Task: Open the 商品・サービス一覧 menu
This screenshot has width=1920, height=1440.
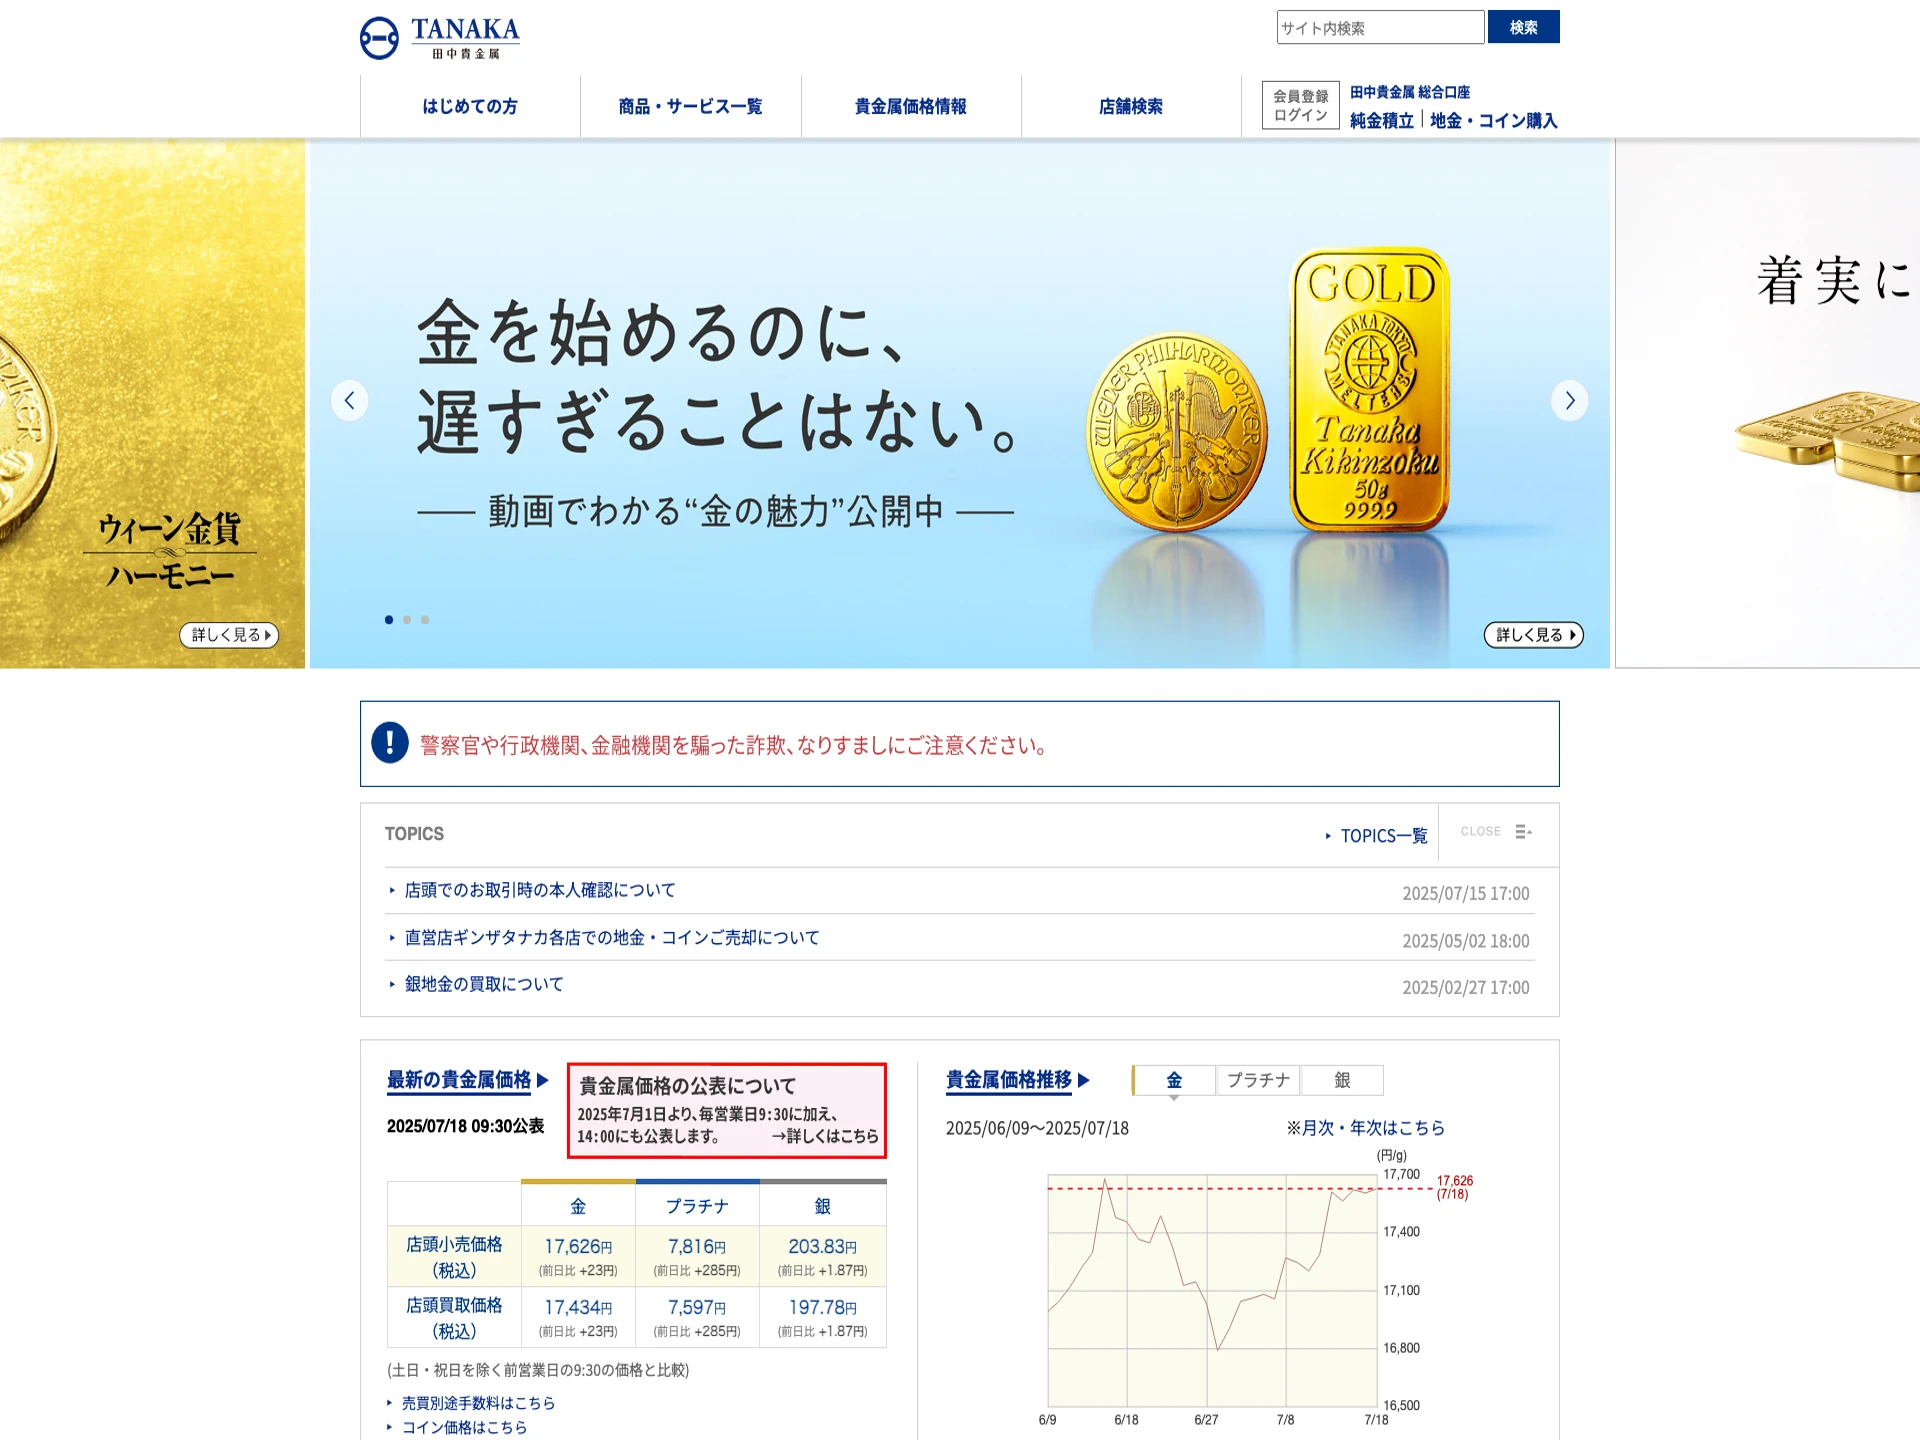Action: (x=690, y=106)
